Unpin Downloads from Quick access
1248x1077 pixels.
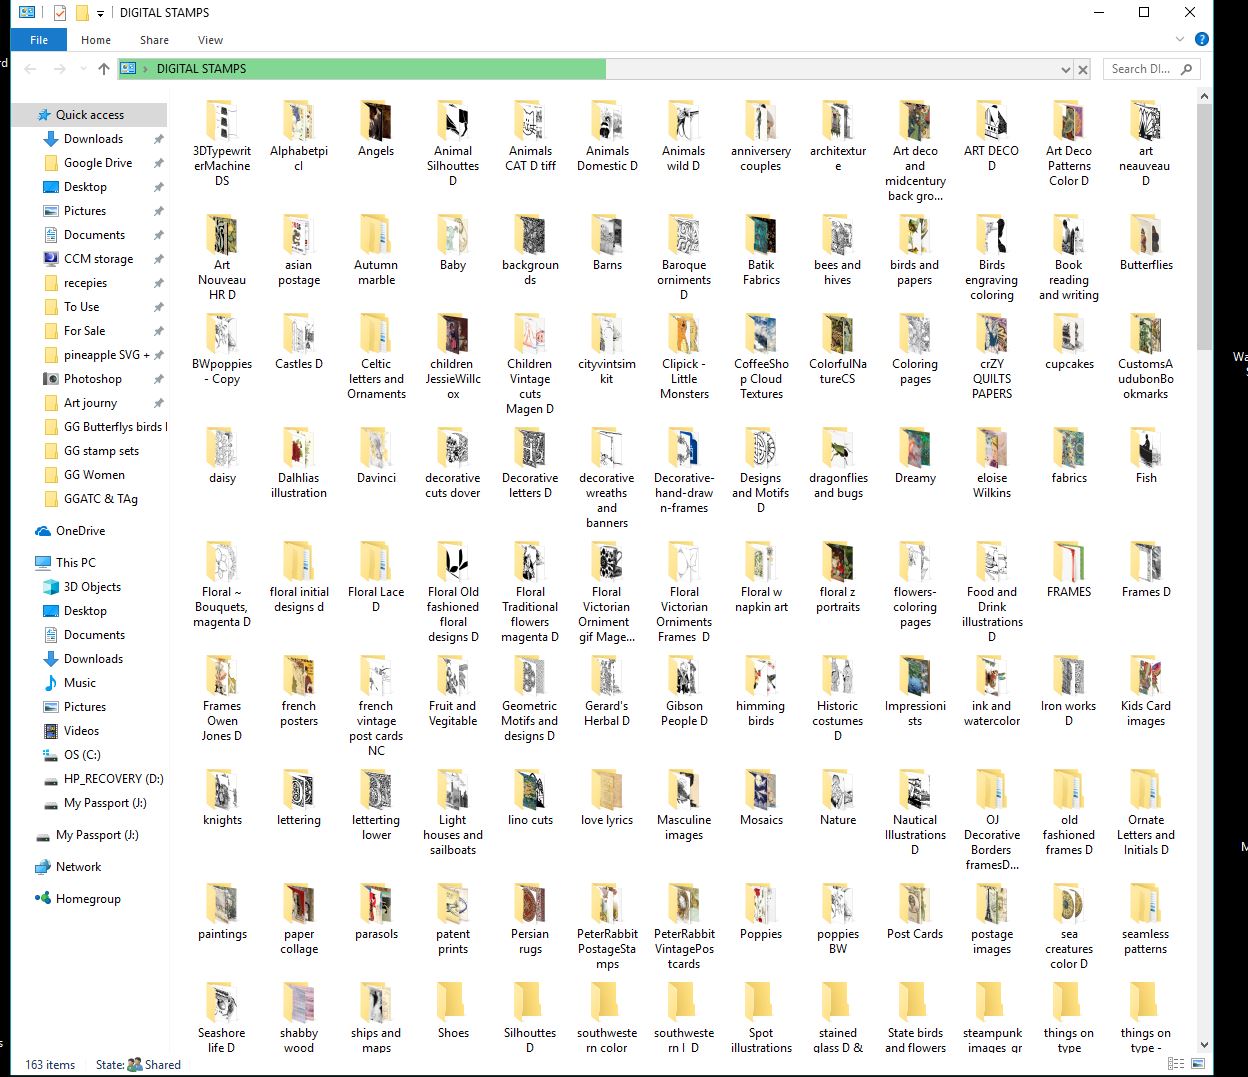coord(157,139)
